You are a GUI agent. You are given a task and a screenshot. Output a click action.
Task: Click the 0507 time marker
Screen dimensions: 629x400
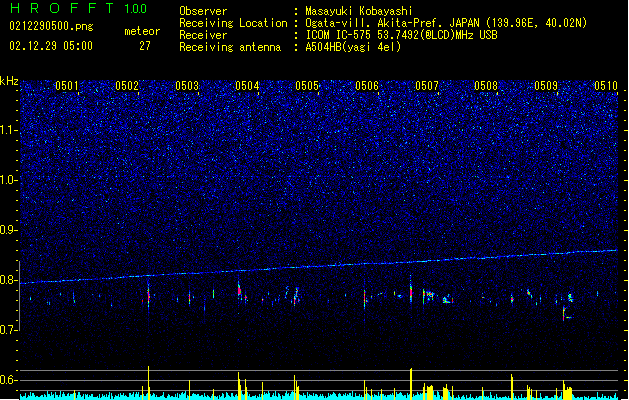pos(427,86)
